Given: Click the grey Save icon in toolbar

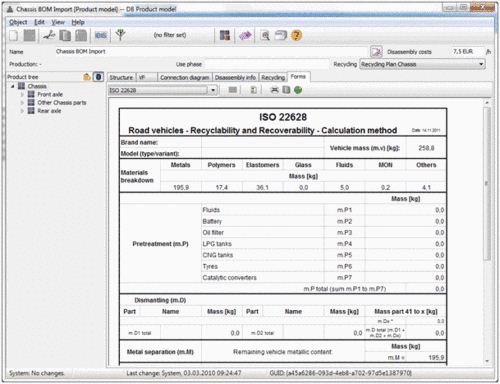Looking at the screenshot, I should pyautogui.click(x=29, y=35).
